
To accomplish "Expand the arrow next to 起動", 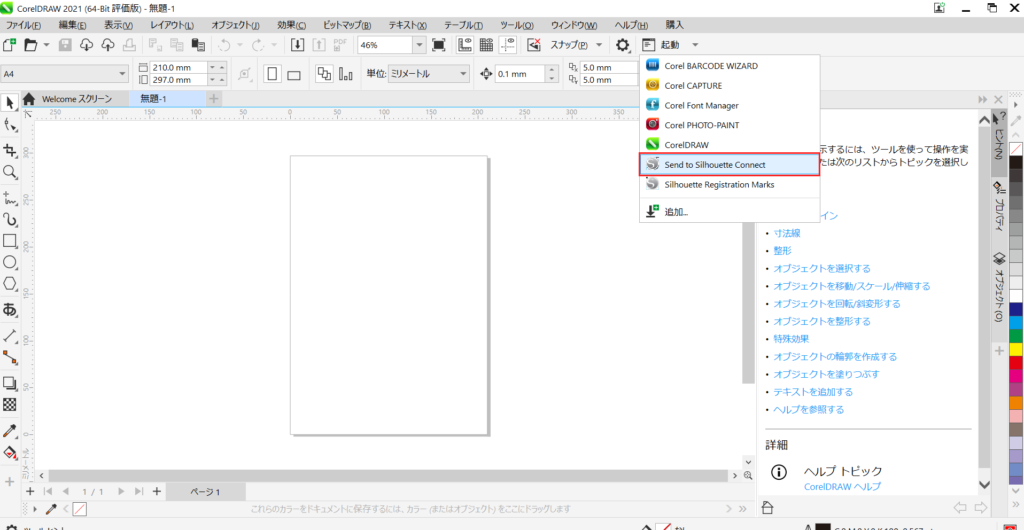I will (x=696, y=44).
